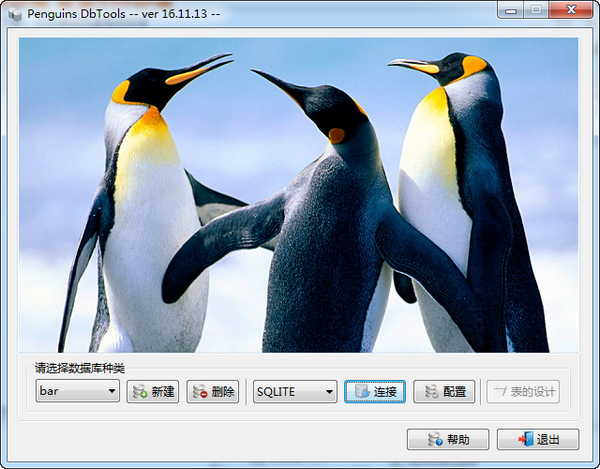Open the 帮助 (Help) button

click(448, 439)
